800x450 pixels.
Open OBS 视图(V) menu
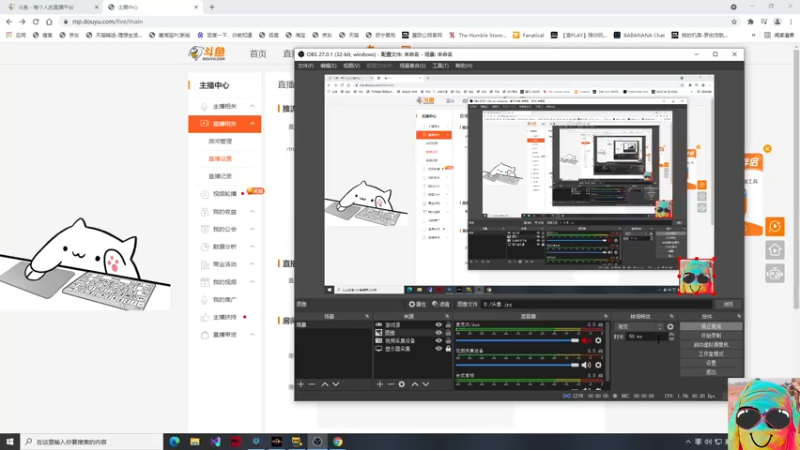[x=351, y=66]
